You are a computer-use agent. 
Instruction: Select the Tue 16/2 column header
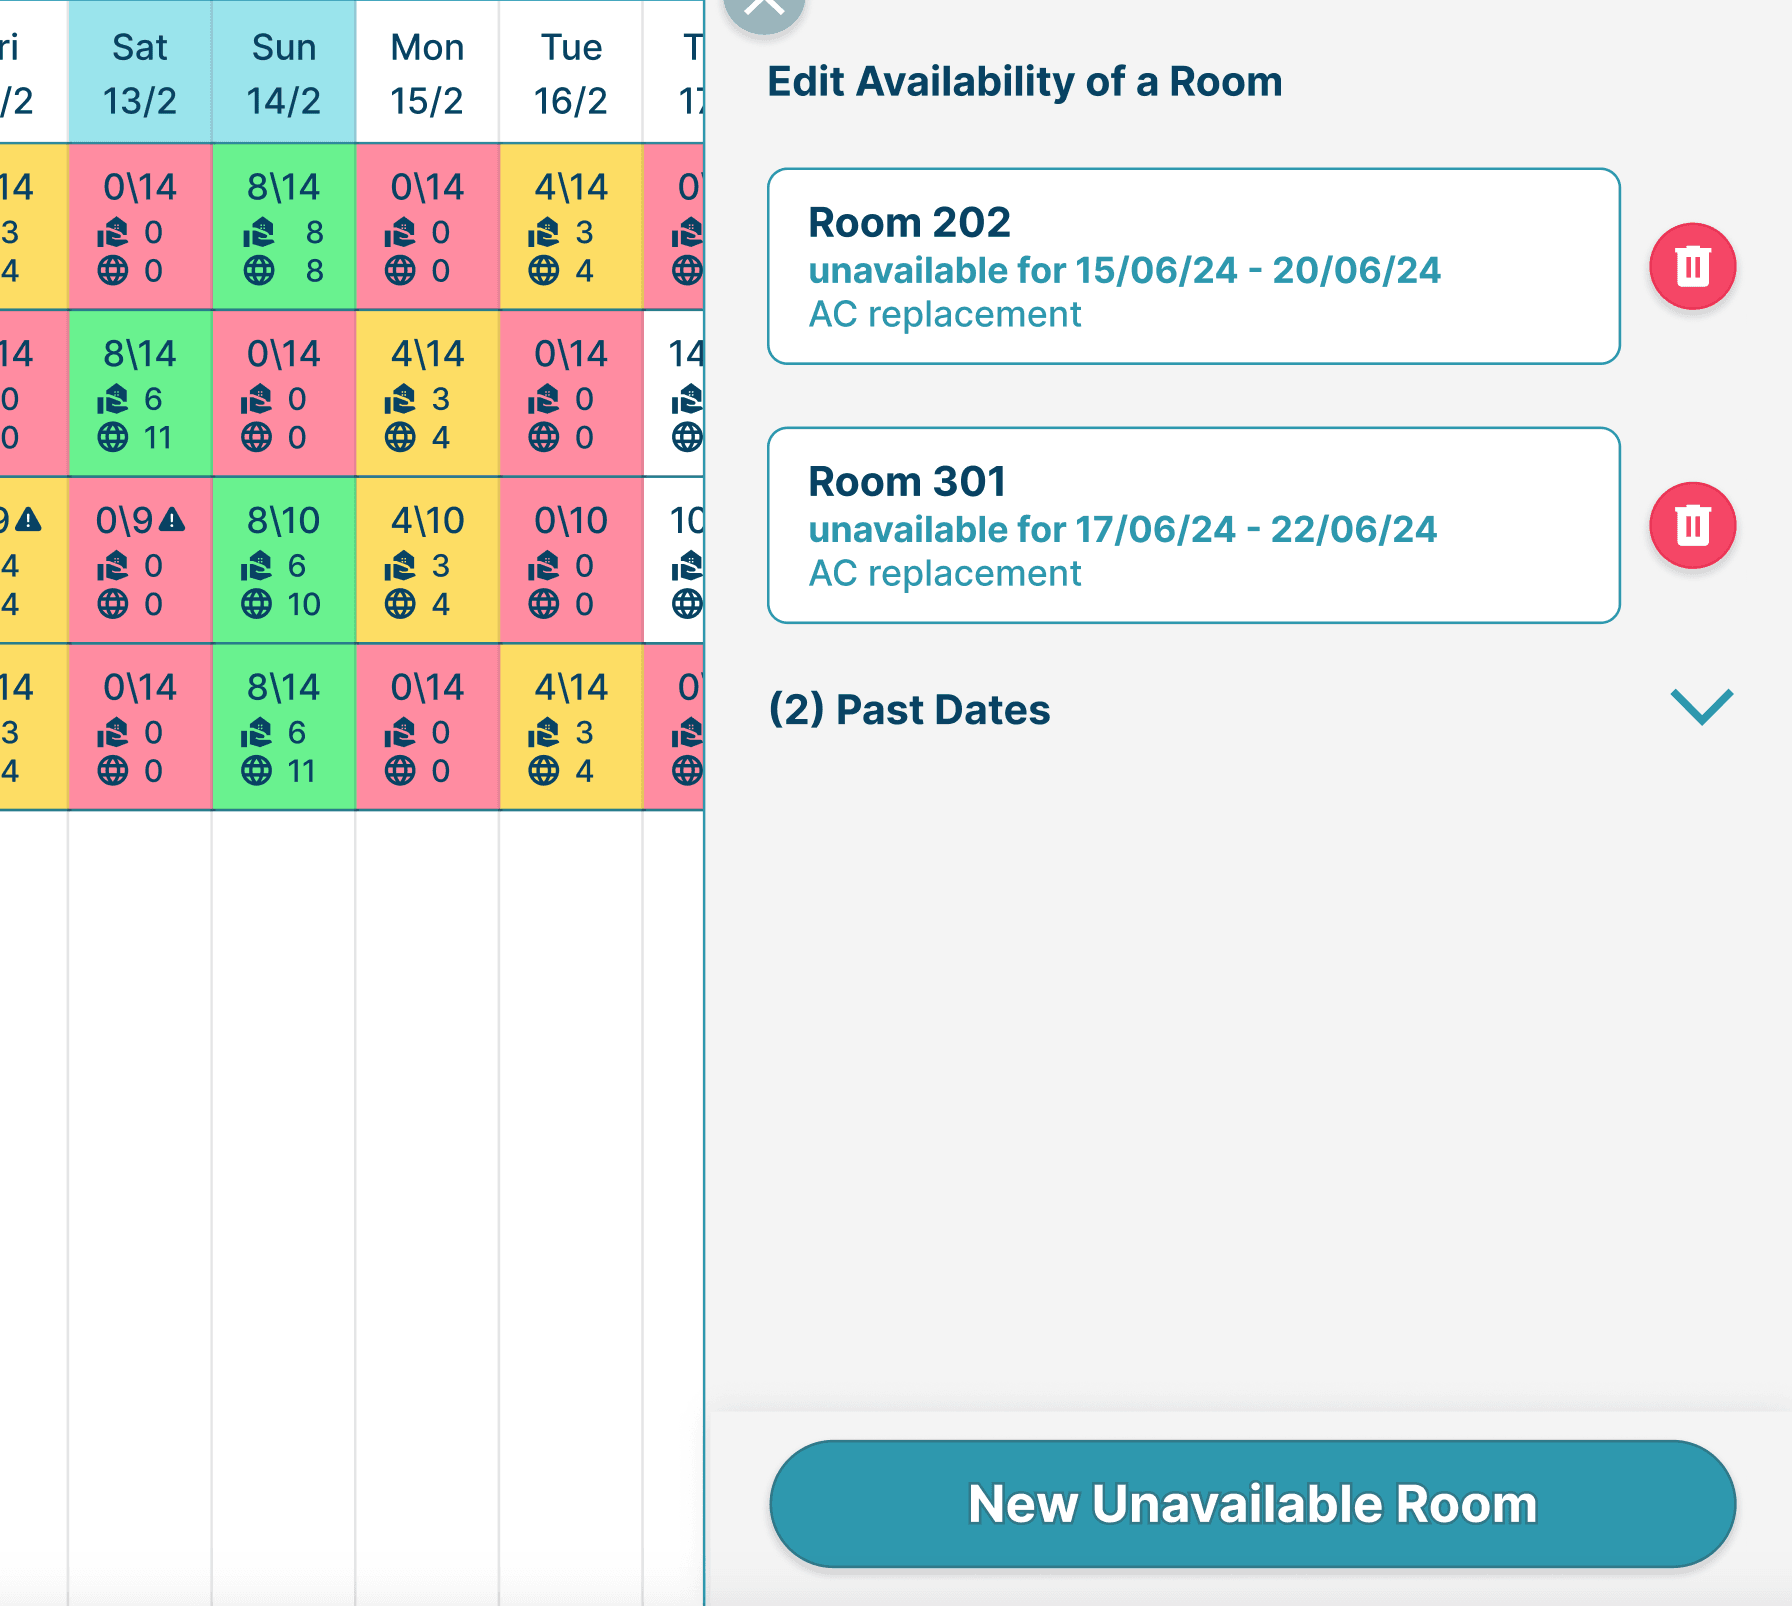click(571, 73)
